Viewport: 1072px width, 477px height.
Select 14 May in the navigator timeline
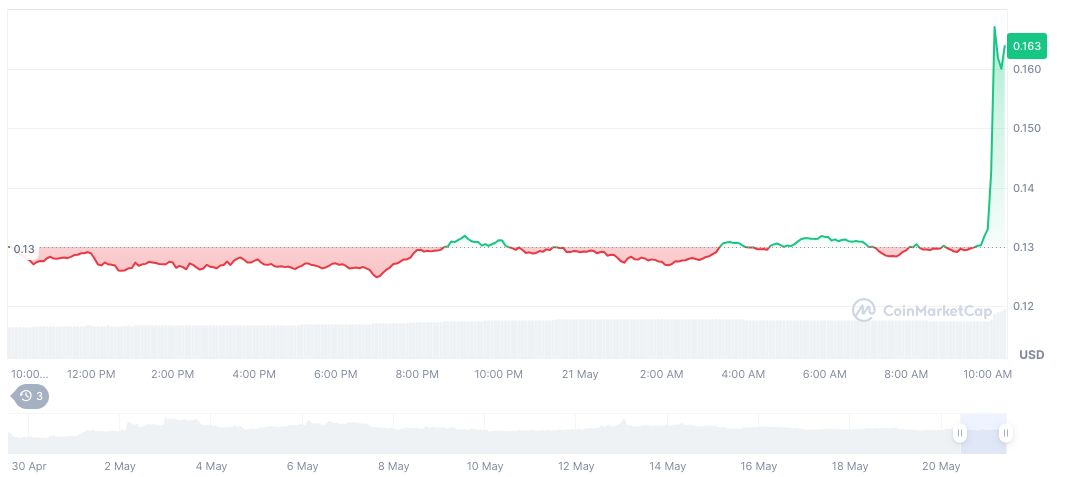pos(667,466)
